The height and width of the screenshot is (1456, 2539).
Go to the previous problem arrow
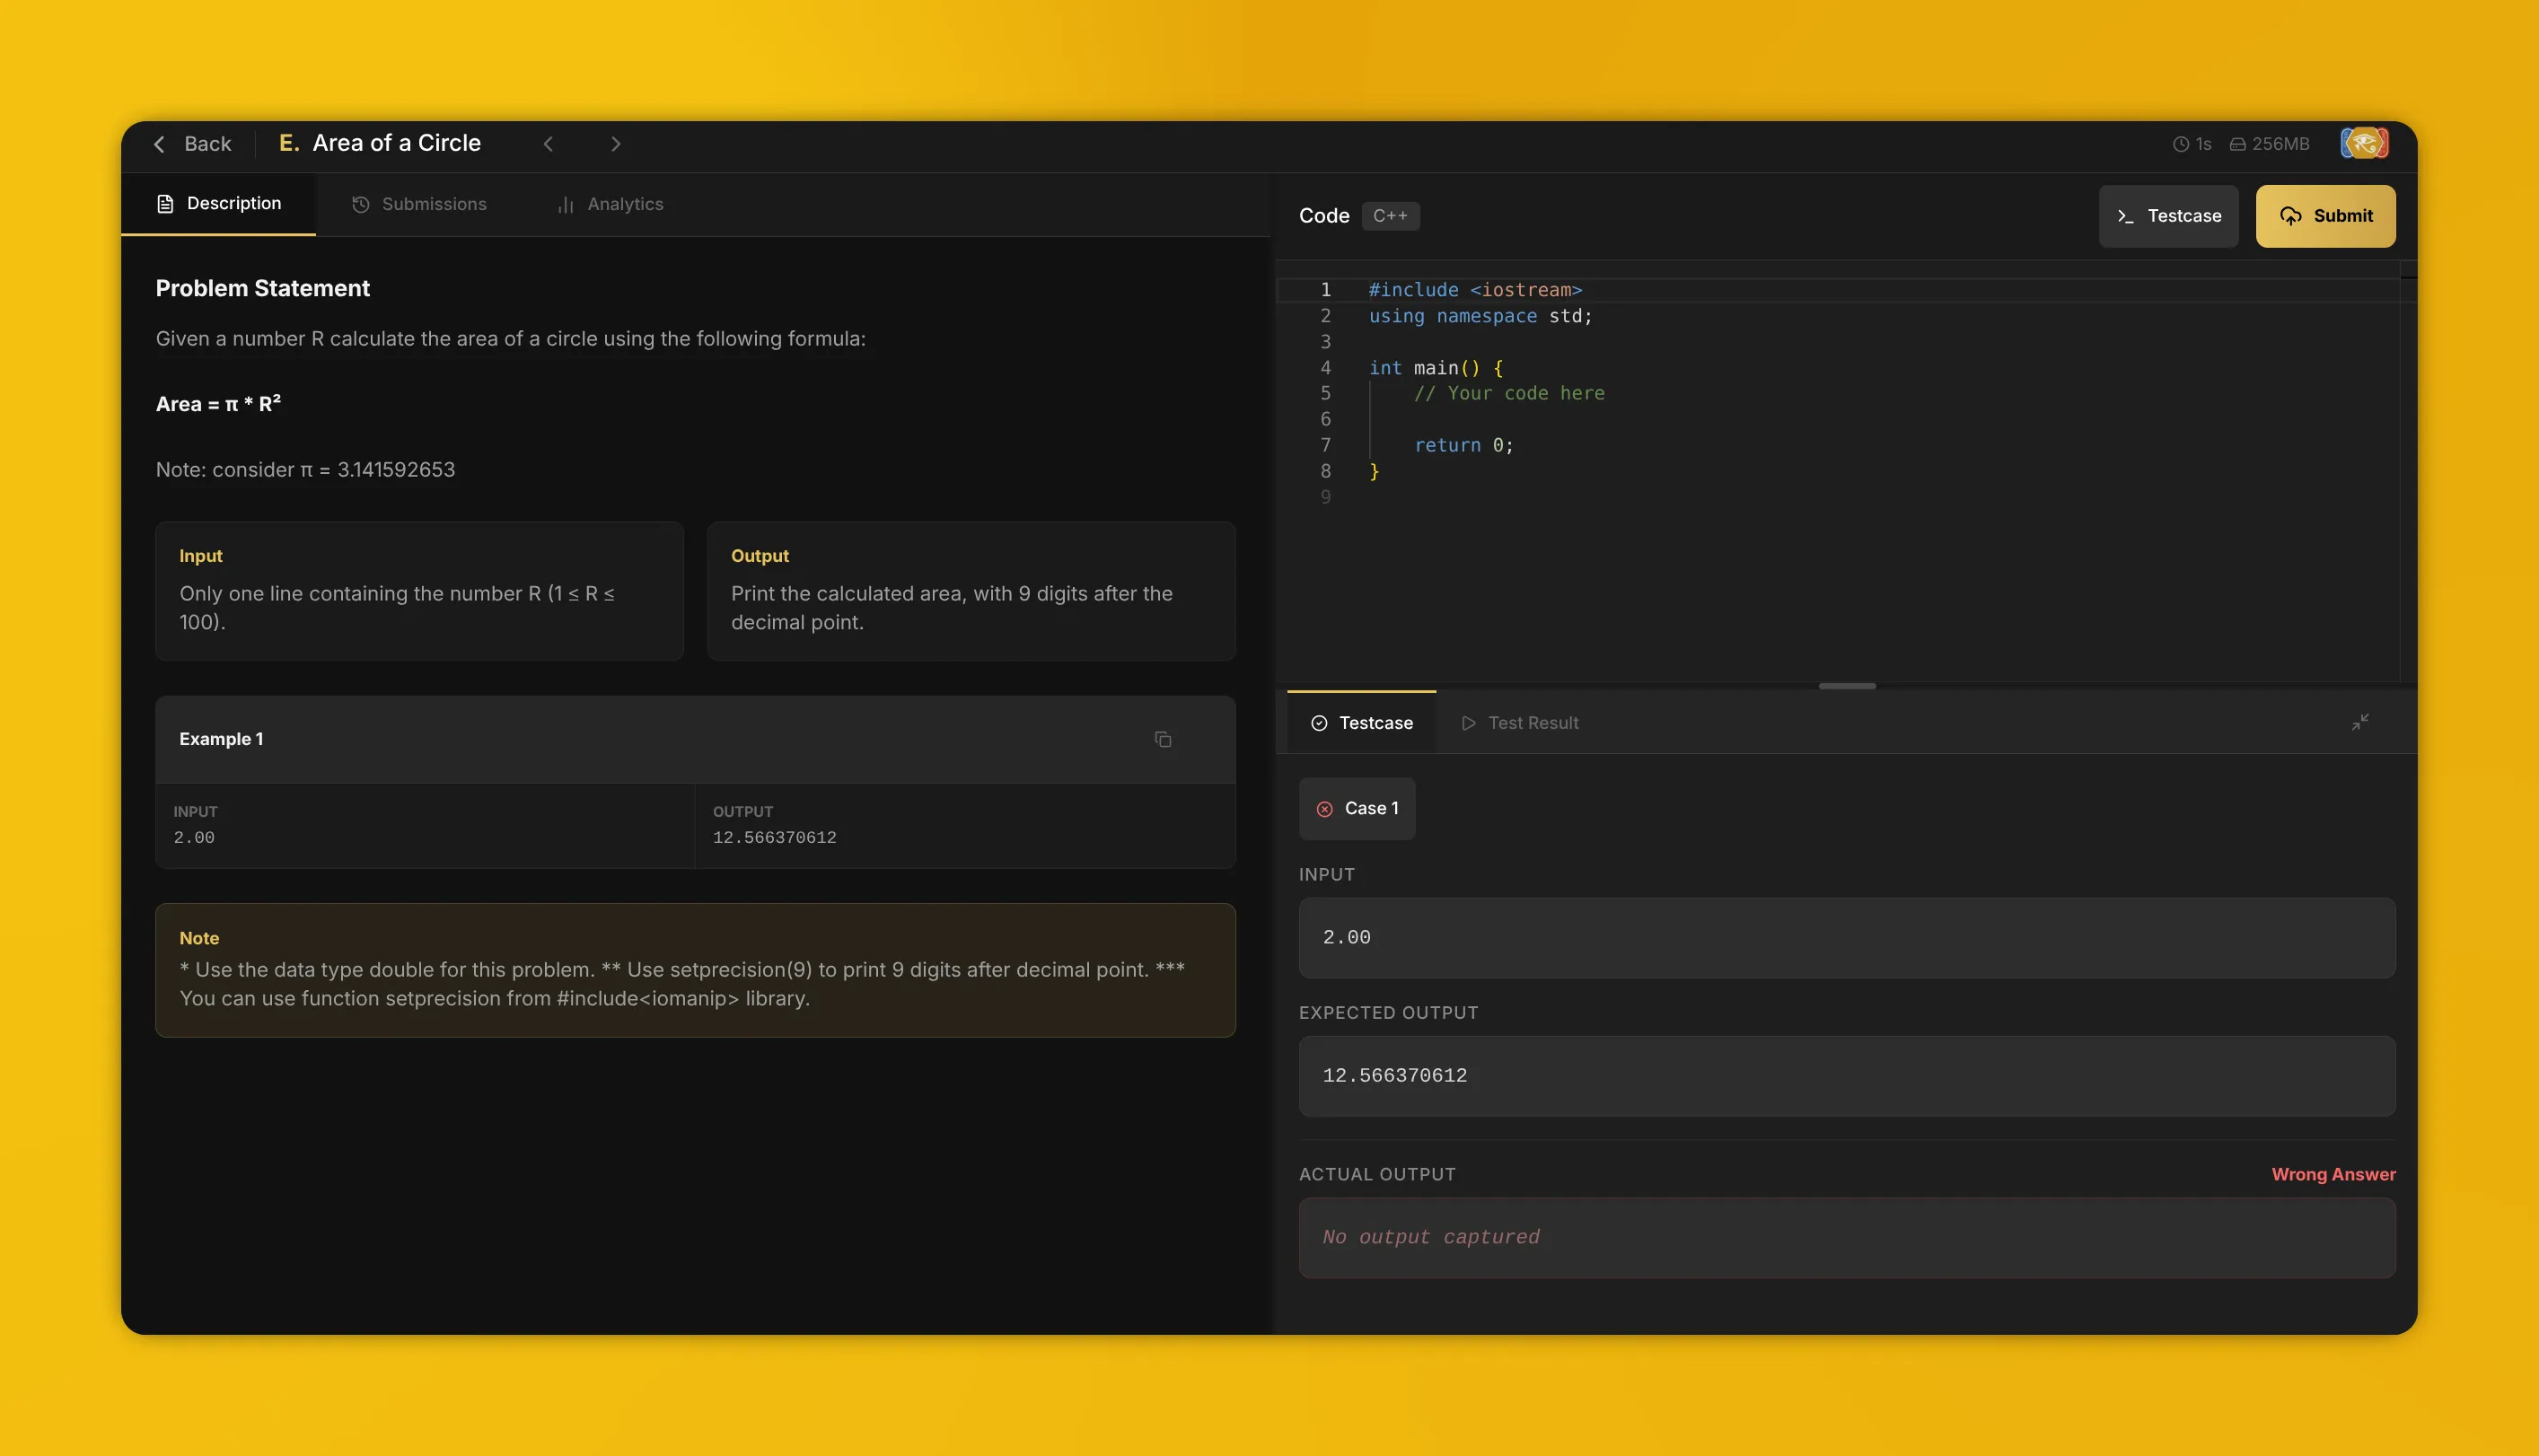click(548, 144)
